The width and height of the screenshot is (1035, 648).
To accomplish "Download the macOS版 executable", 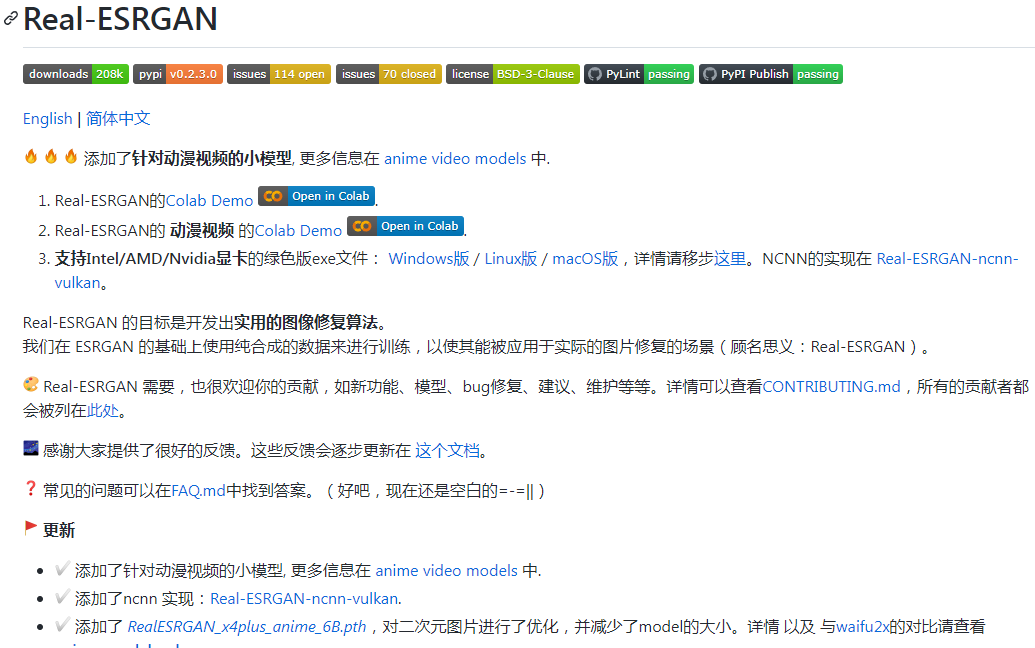I will [x=585, y=259].
